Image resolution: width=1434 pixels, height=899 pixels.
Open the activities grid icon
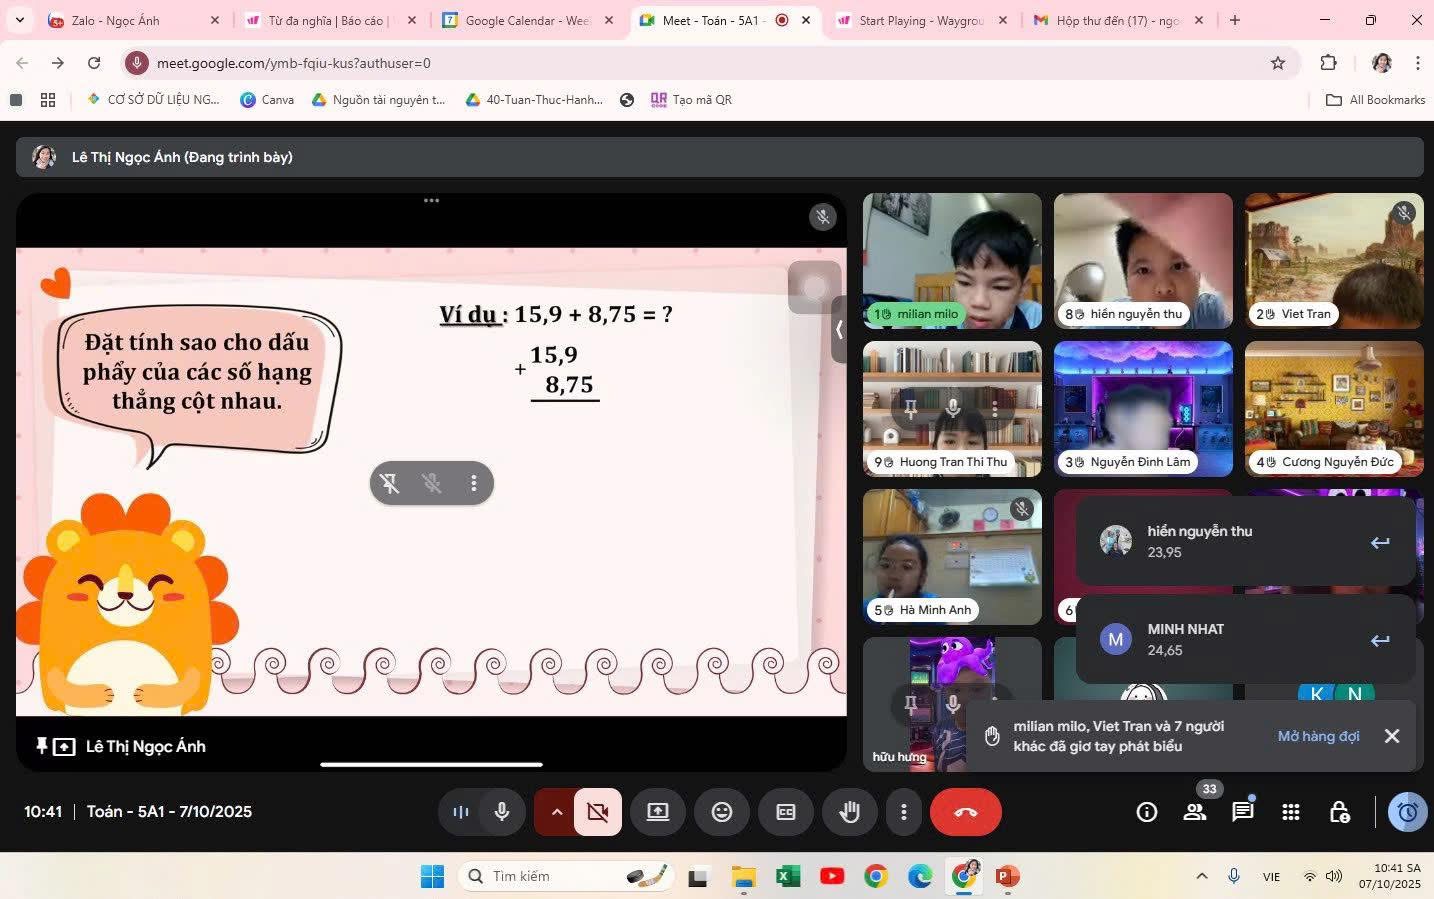click(1290, 812)
